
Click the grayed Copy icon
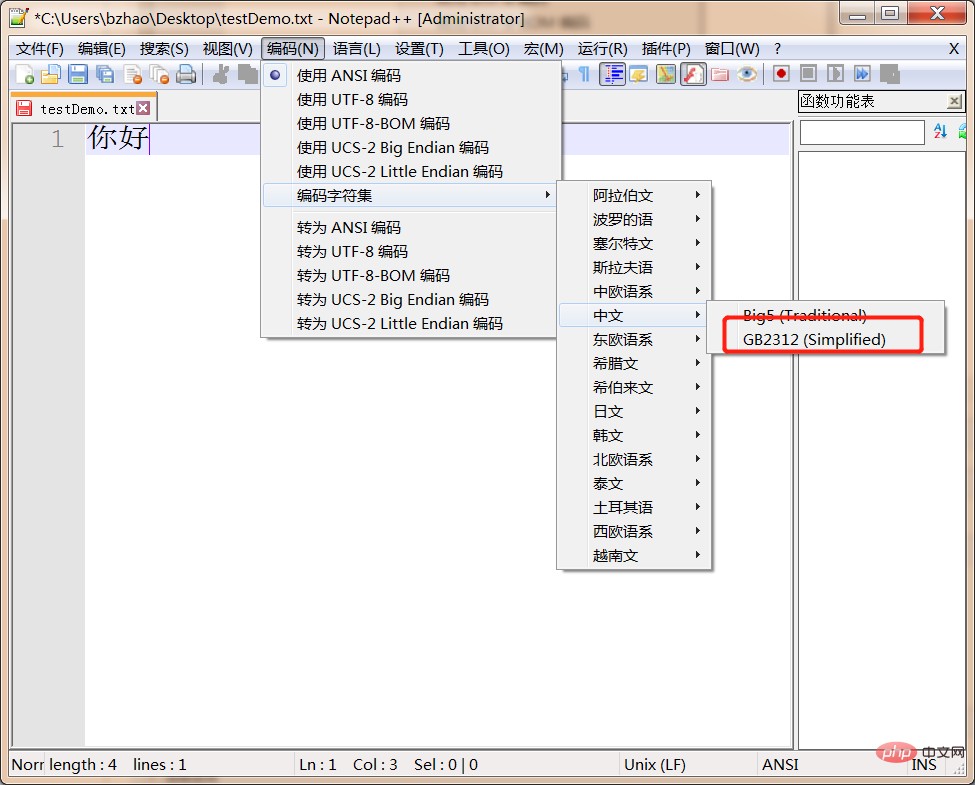248,75
